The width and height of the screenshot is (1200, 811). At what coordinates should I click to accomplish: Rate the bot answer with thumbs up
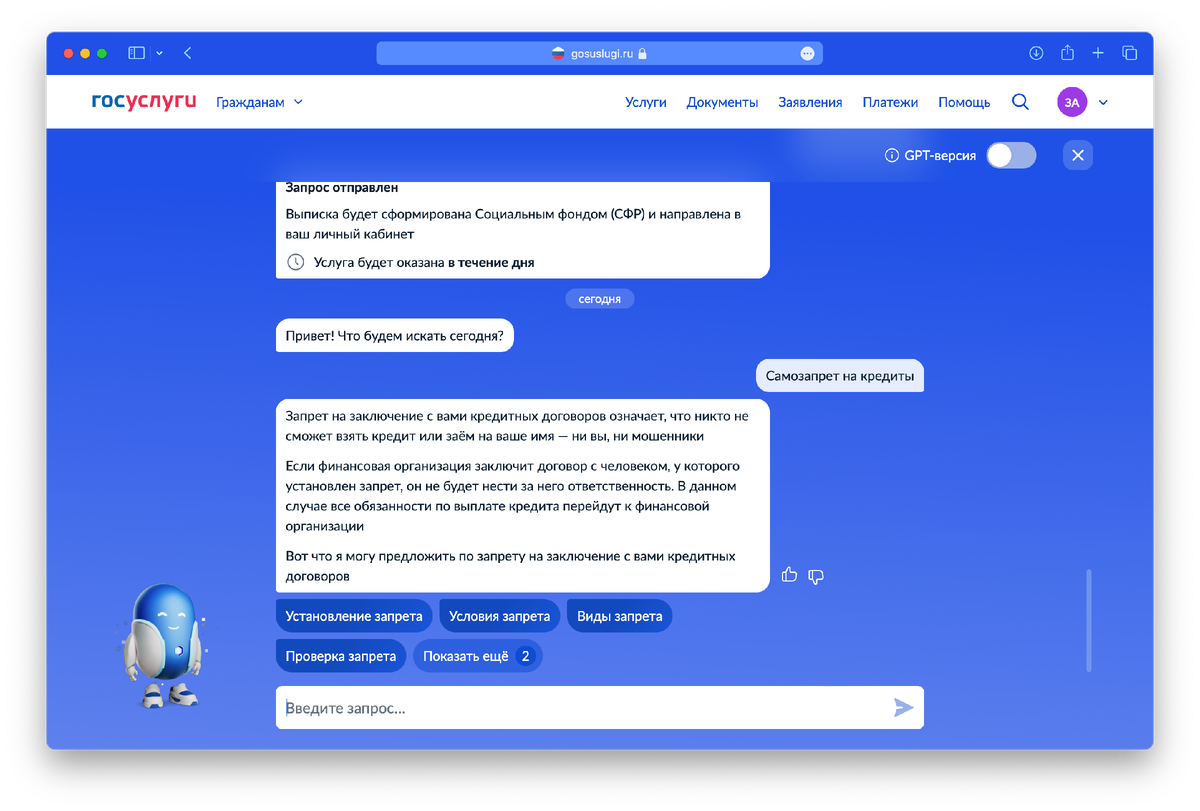789,575
